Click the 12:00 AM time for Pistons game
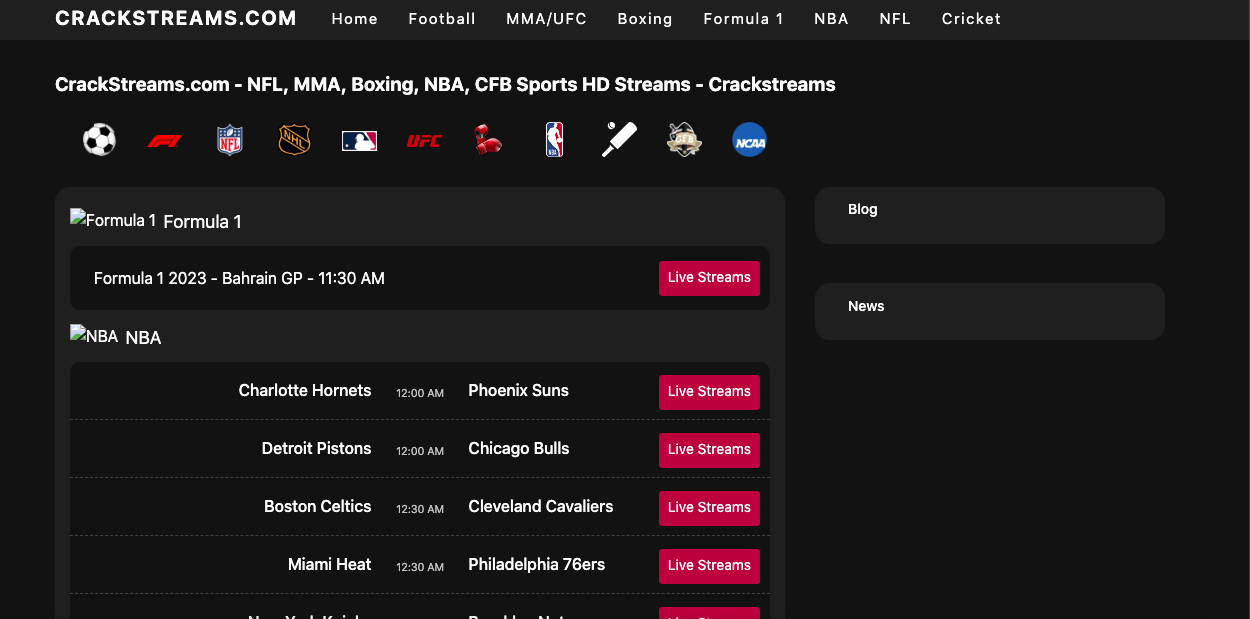Image resolution: width=1250 pixels, height=619 pixels. (x=420, y=451)
